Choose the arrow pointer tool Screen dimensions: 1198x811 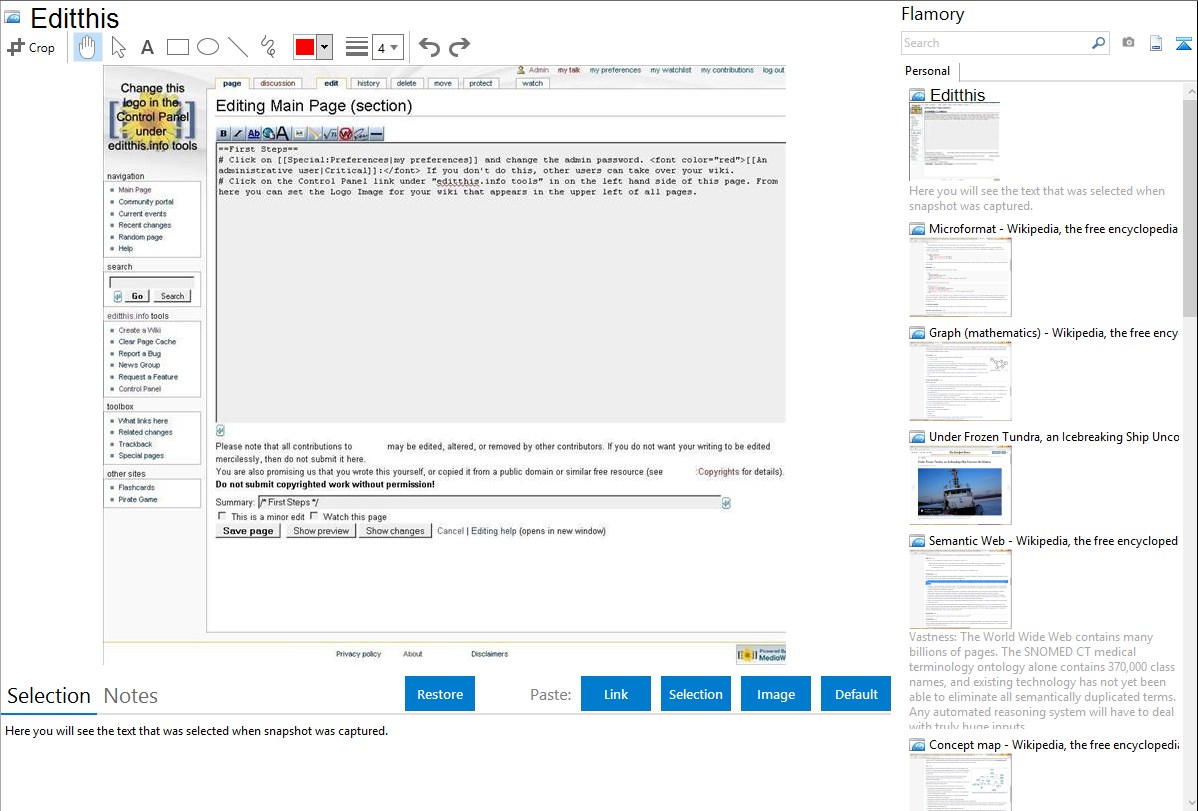[118, 47]
